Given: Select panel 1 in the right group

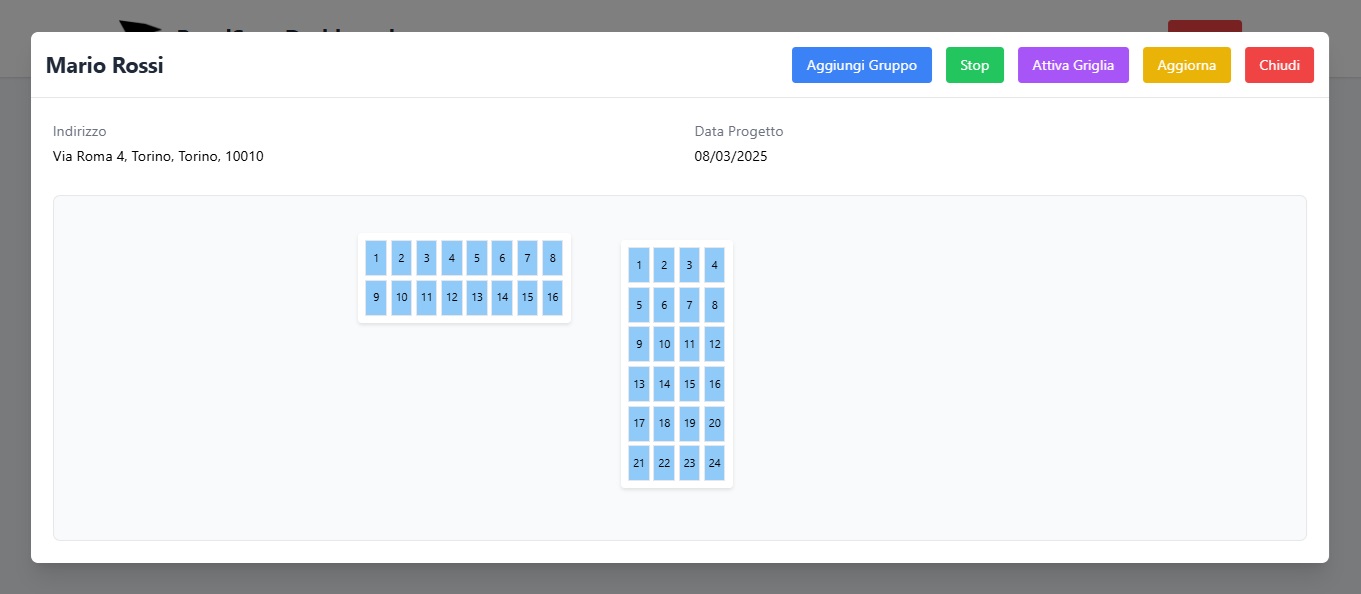Looking at the screenshot, I should pos(639,265).
